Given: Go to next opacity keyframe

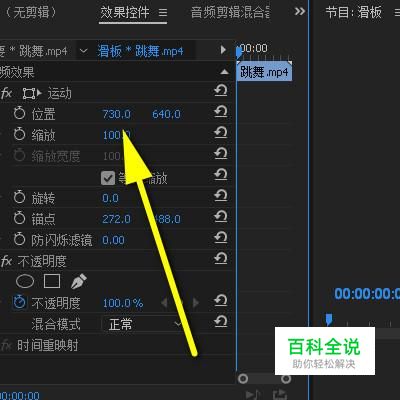Looking at the screenshot, I should 196,303.
